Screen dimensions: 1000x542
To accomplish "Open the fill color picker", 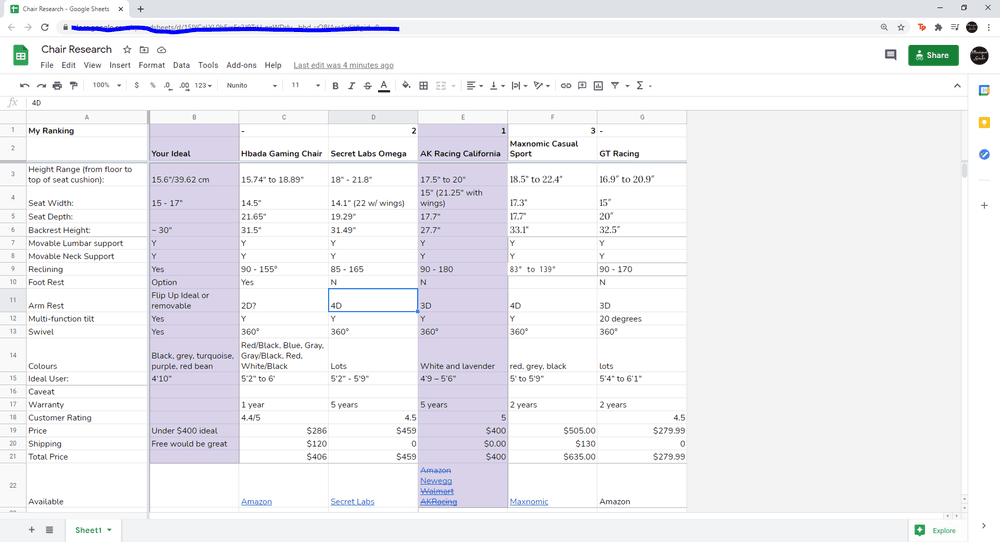I will (x=406, y=85).
